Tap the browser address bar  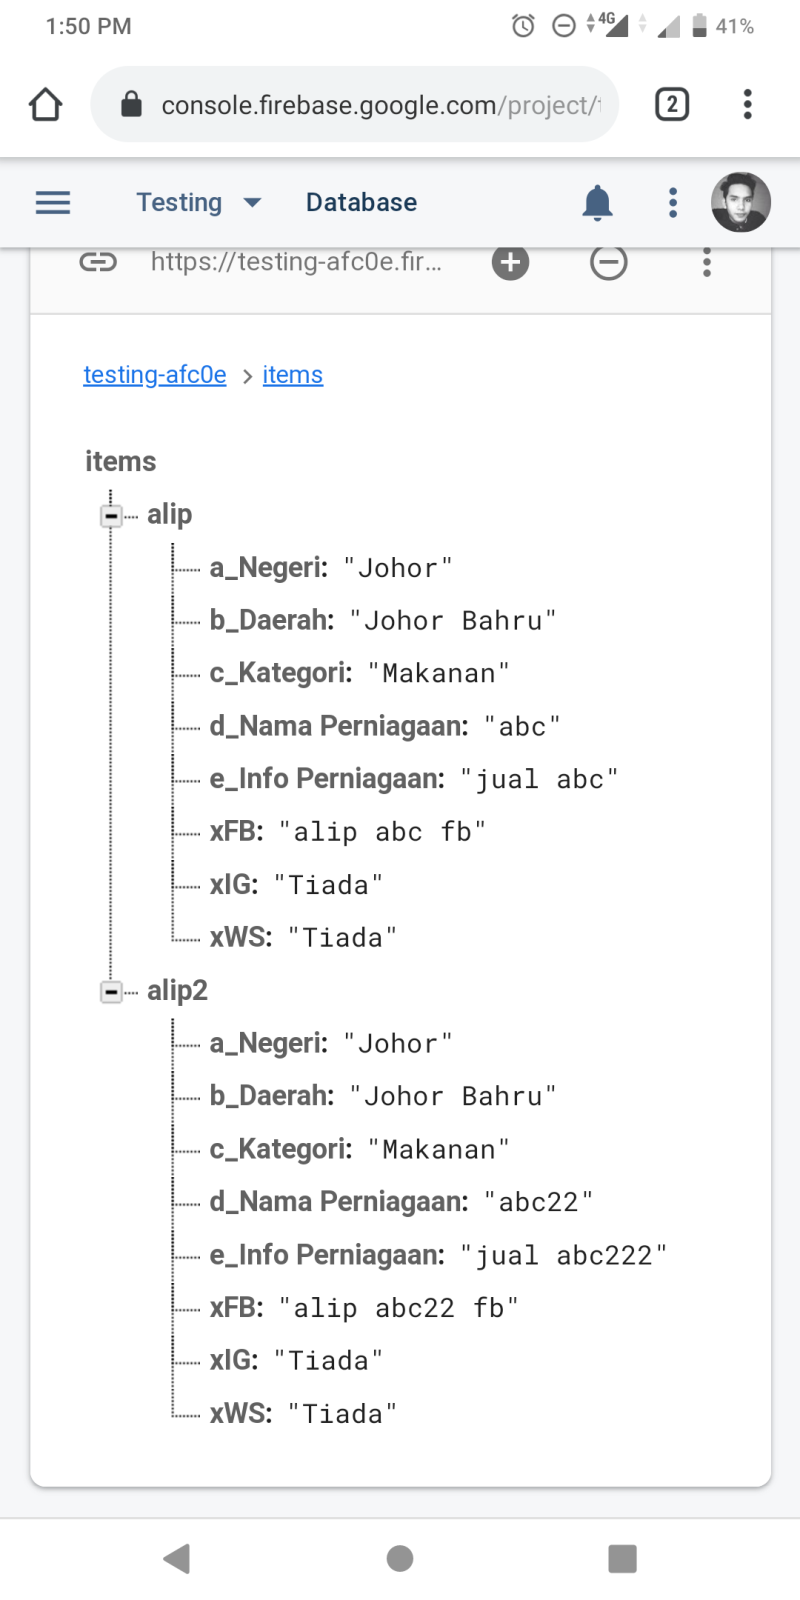(x=355, y=104)
